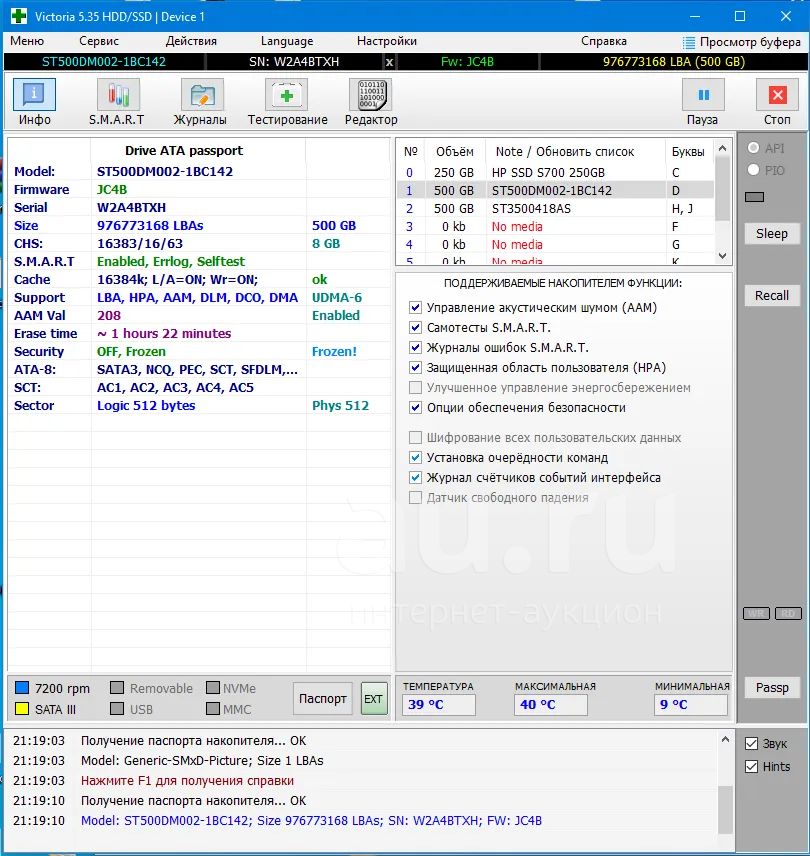The height and width of the screenshot is (856, 810).
Task: Toggle Журналы ошибок S.M.A.R.T. checkbox
Action: click(415, 347)
